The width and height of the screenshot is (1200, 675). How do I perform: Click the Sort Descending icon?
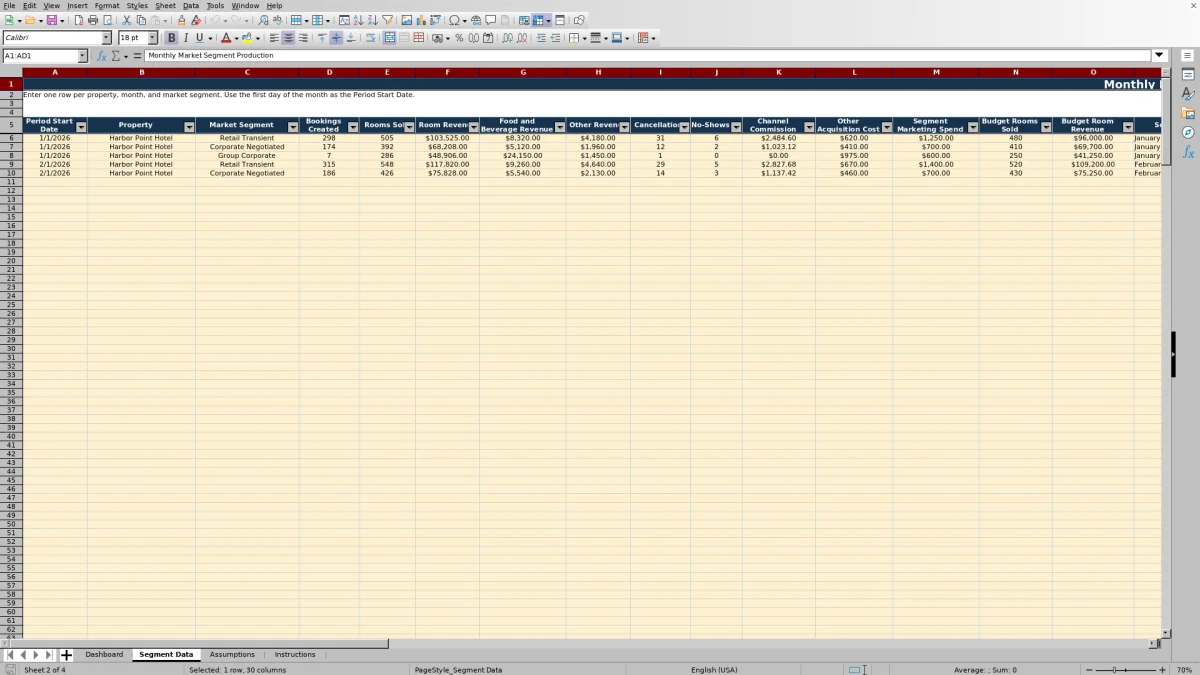(x=372, y=20)
